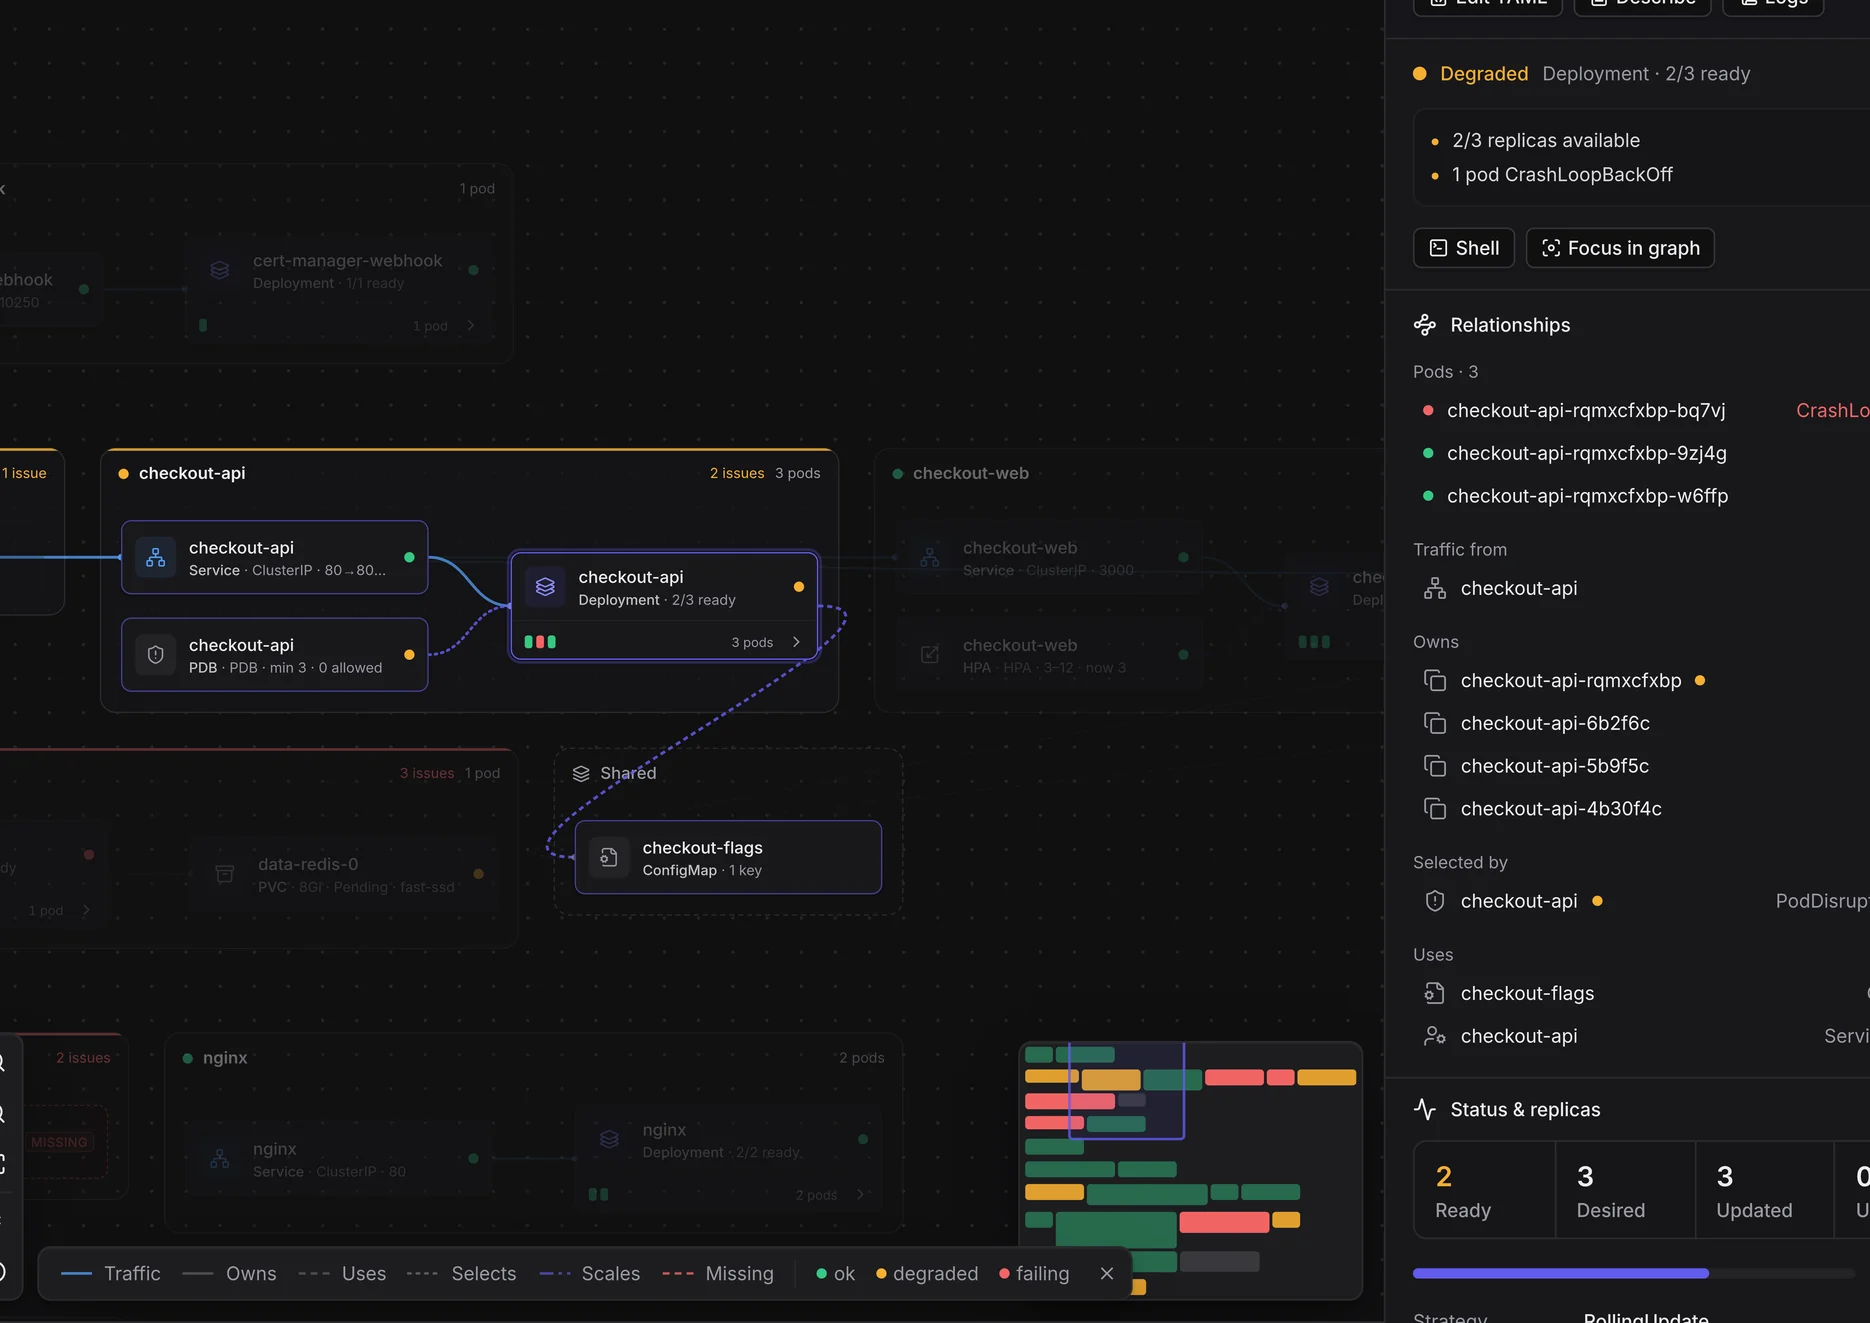Viewport: 1870px width, 1323px height.
Task: Select the checkout-web HPA node
Action: [x=1048, y=655]
